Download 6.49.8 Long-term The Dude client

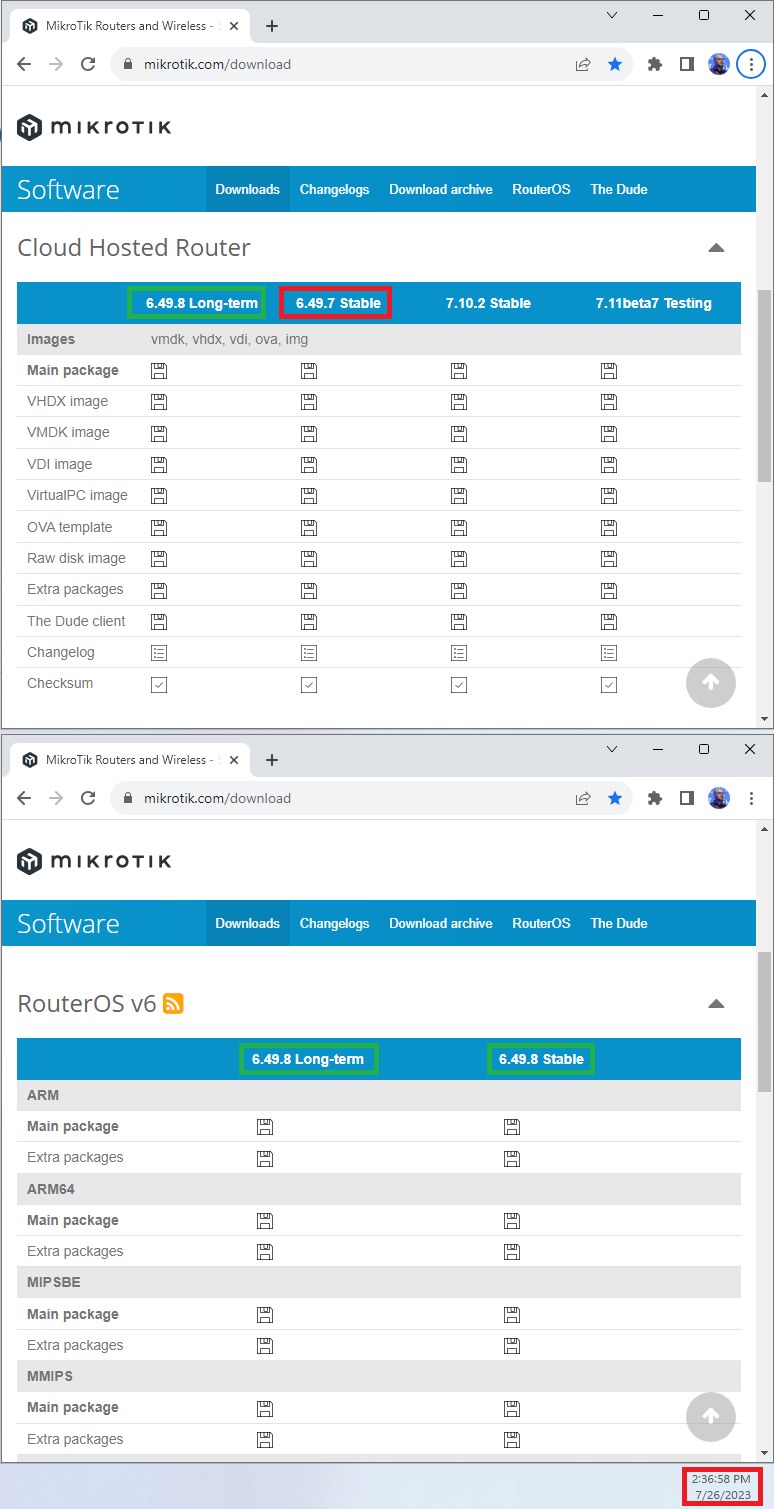[158, 621]
